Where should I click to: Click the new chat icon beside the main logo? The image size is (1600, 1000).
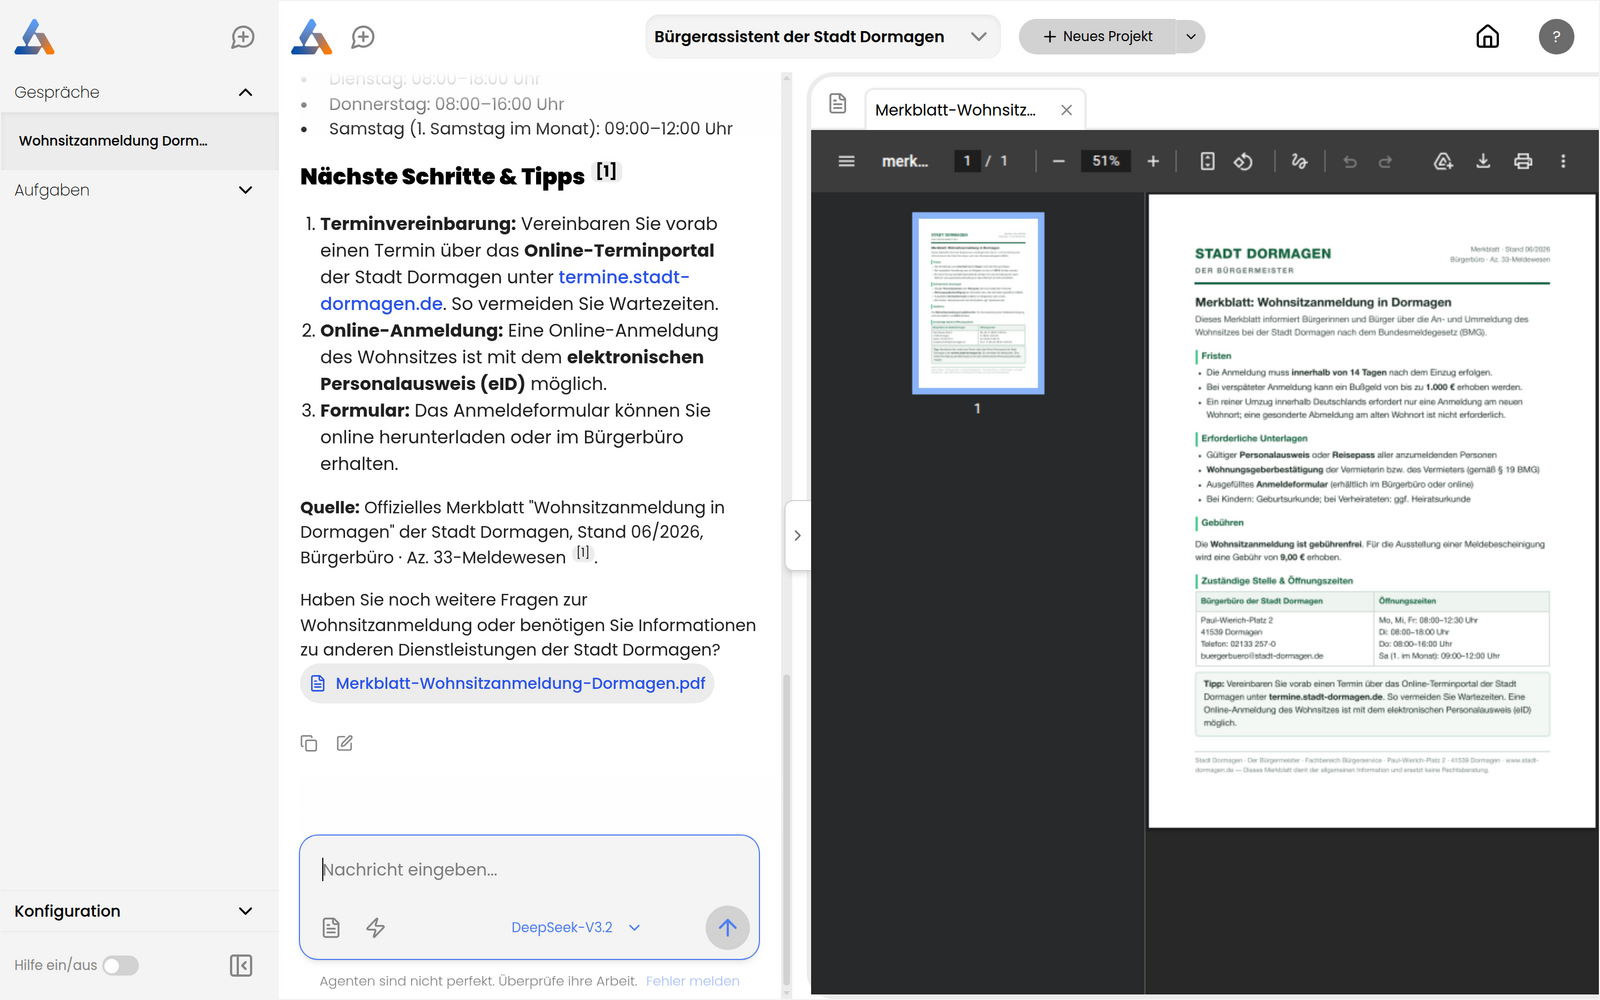[363, 37]
